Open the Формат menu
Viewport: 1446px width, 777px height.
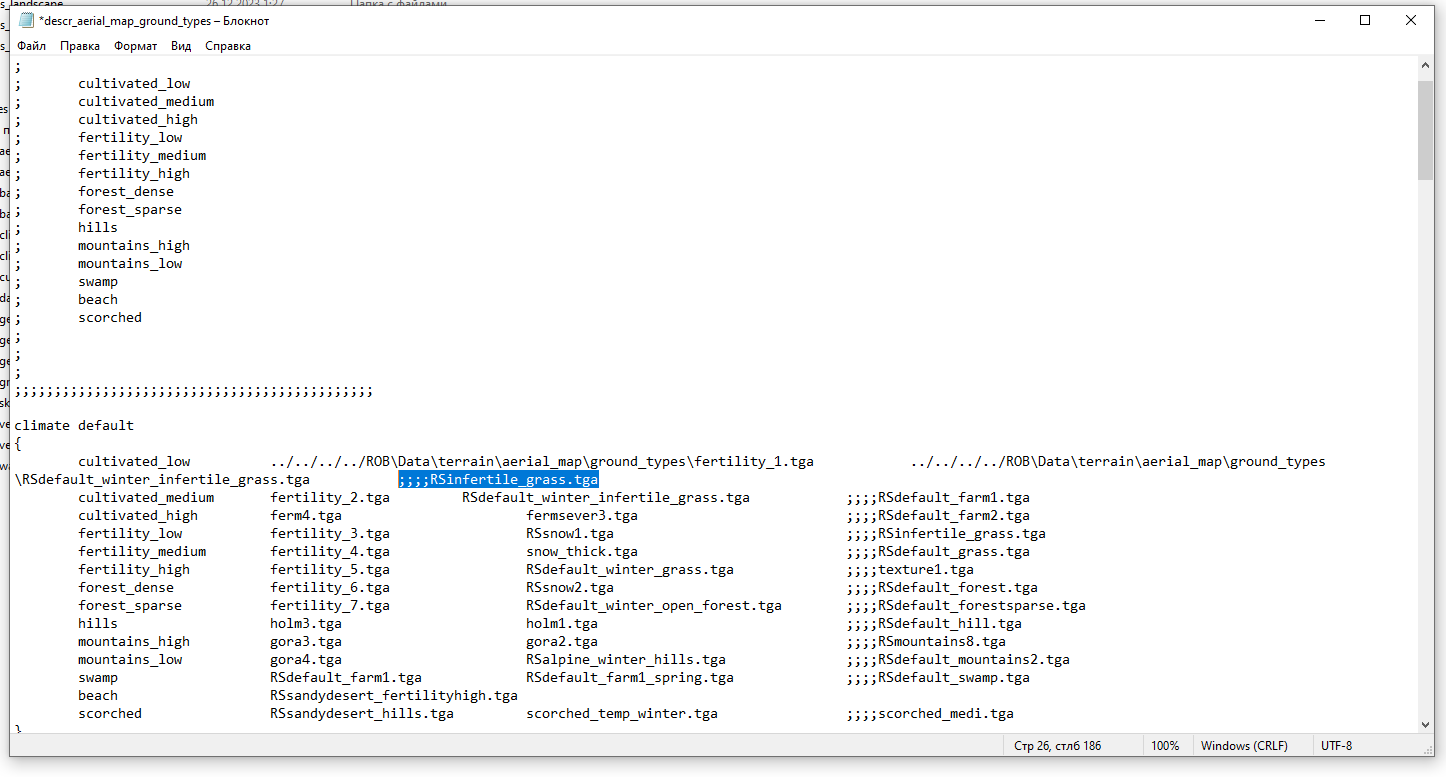[x=135, y=46]
